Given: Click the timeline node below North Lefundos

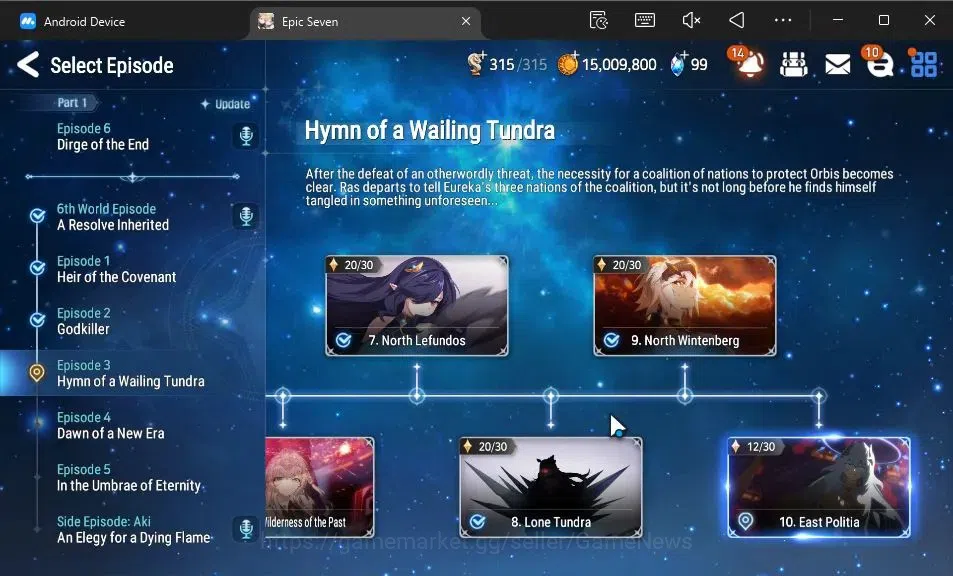Looking at the screenshot, I should (417, 396).
